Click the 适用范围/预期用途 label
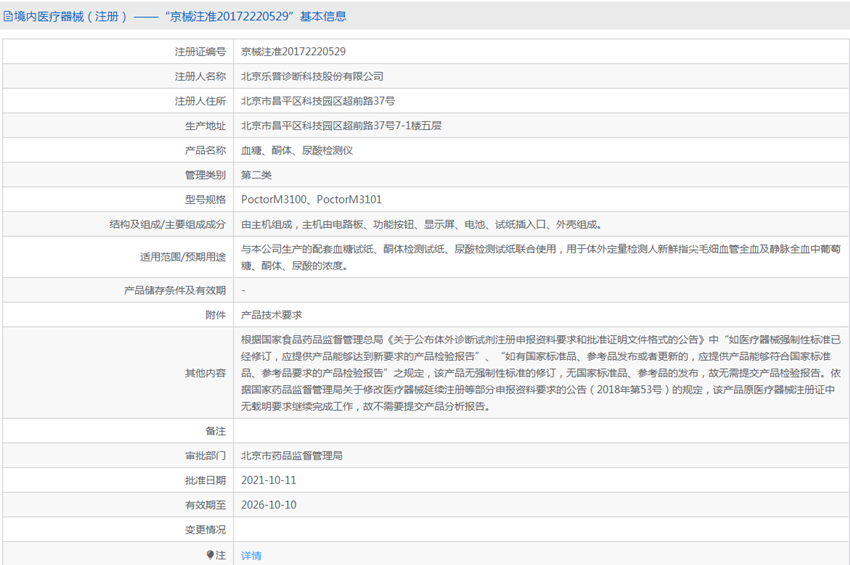 pyautogui.click(x=183, y=257)
